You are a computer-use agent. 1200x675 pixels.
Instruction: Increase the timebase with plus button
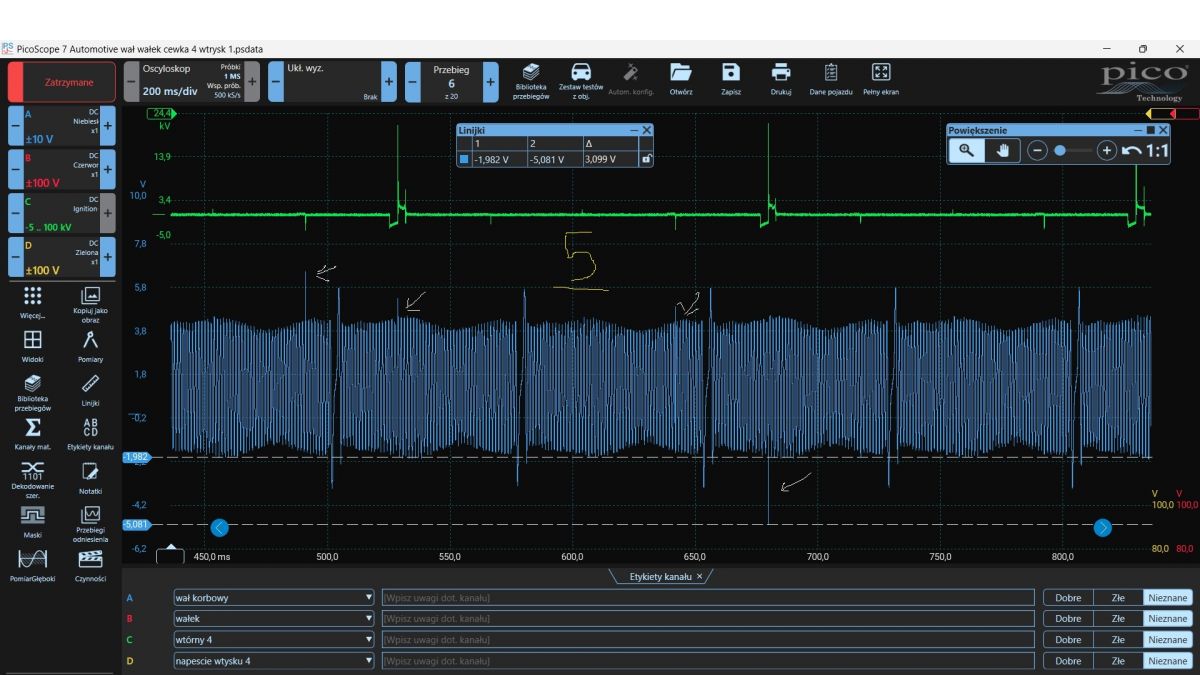[252, 82]
